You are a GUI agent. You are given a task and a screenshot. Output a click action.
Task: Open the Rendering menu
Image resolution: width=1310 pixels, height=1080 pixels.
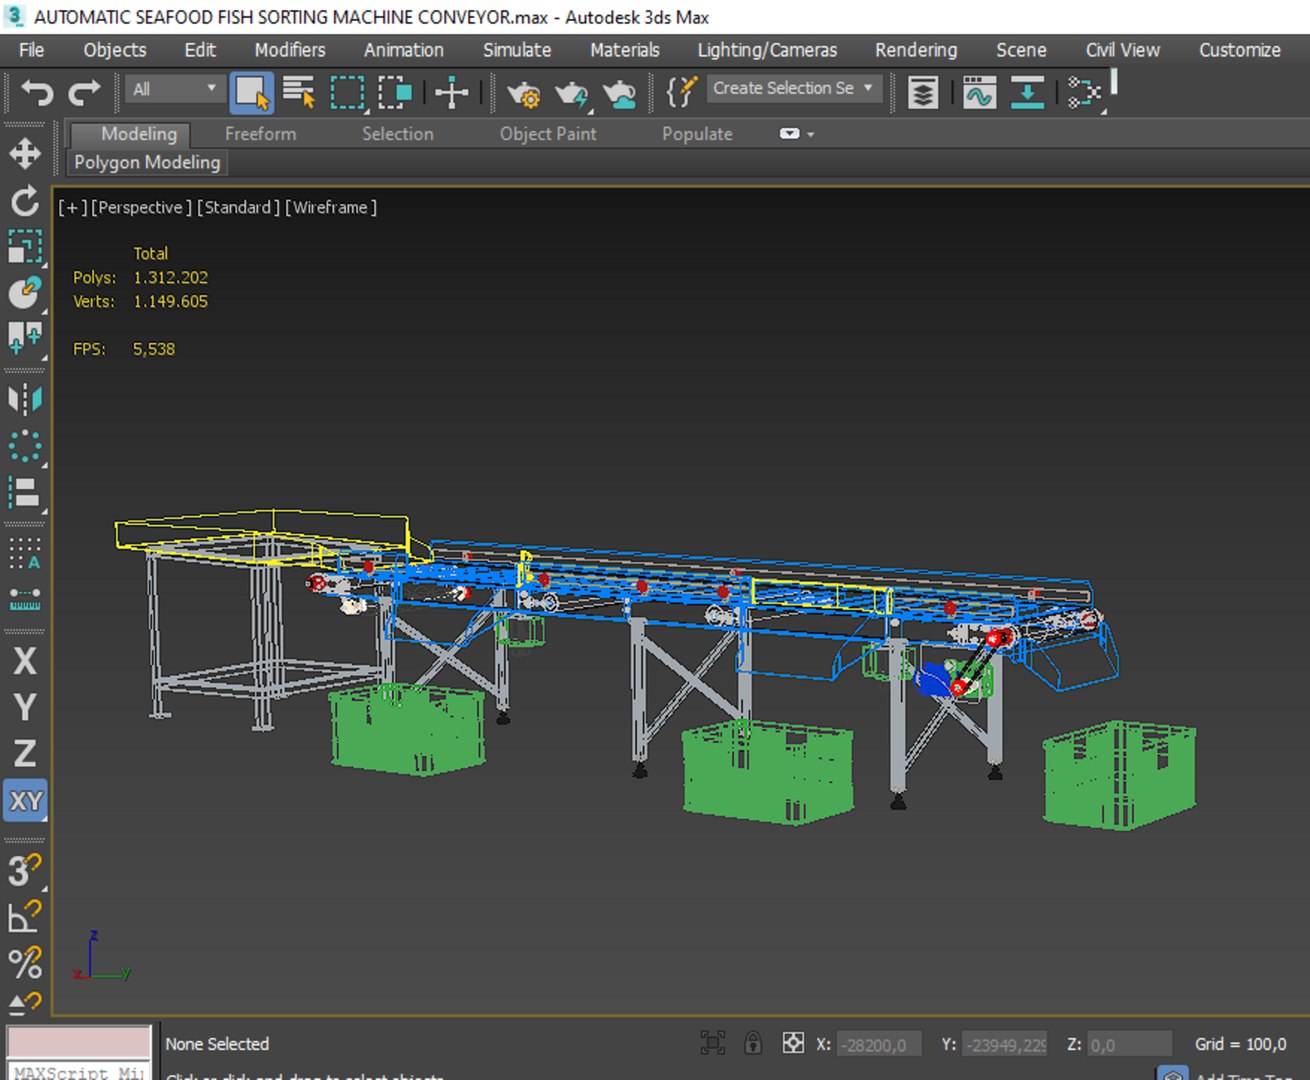[915, 50]
